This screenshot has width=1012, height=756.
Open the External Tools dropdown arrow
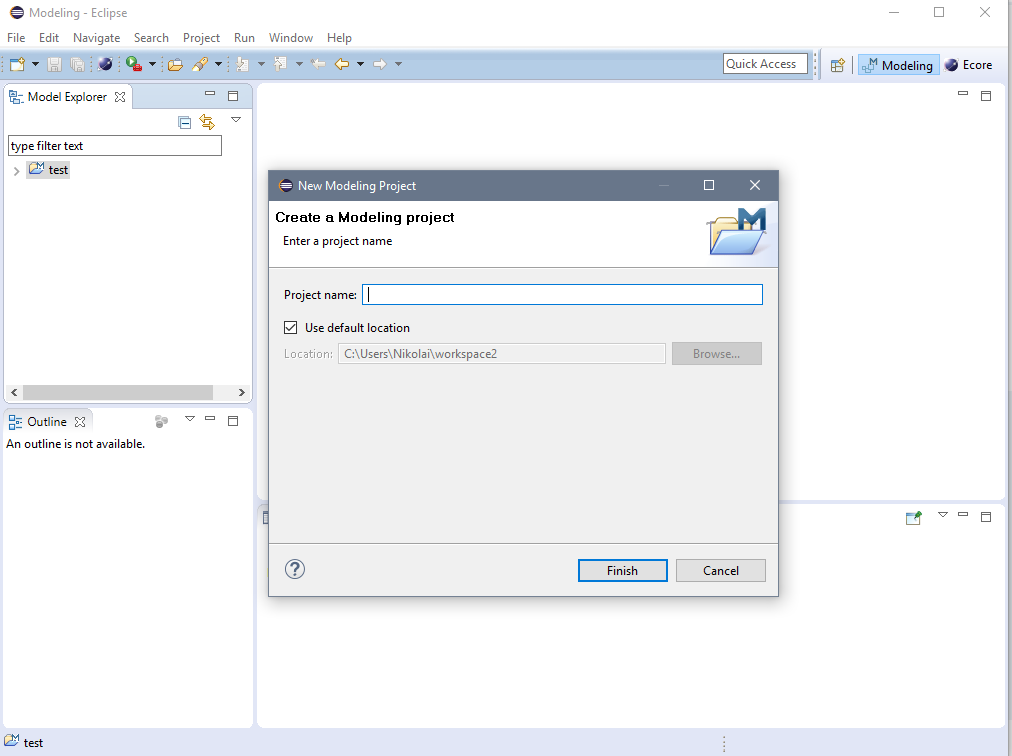pos(152,64)
